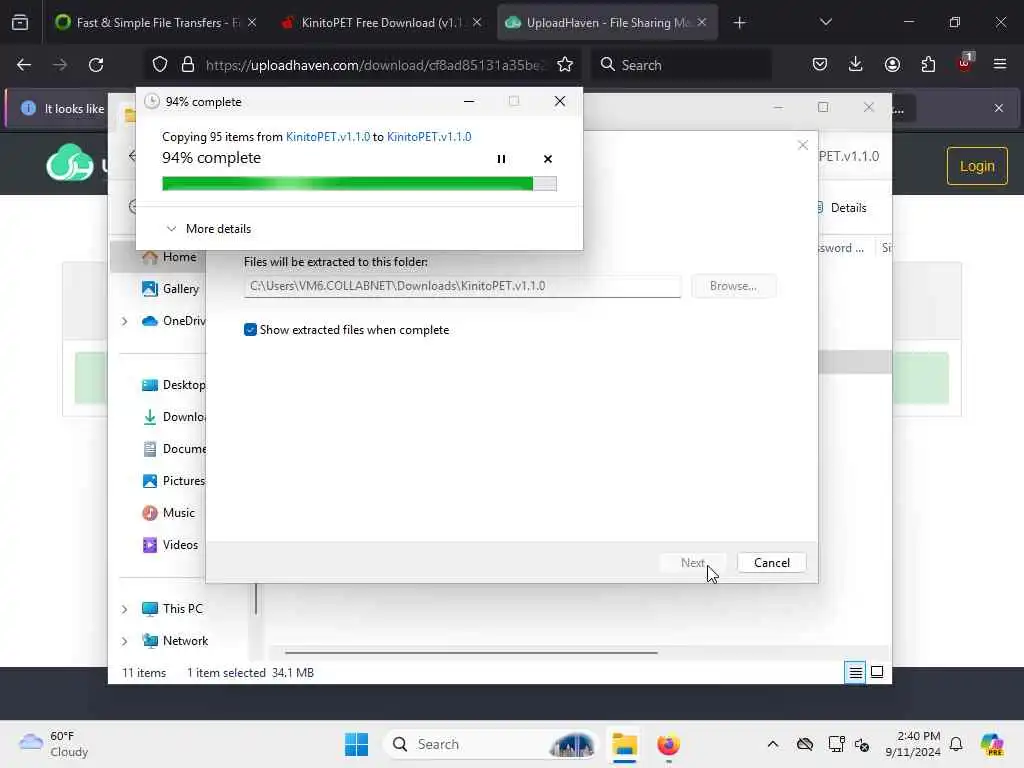Click the taskbar Search box
The image size is (1024, 768).
[490, 744]
